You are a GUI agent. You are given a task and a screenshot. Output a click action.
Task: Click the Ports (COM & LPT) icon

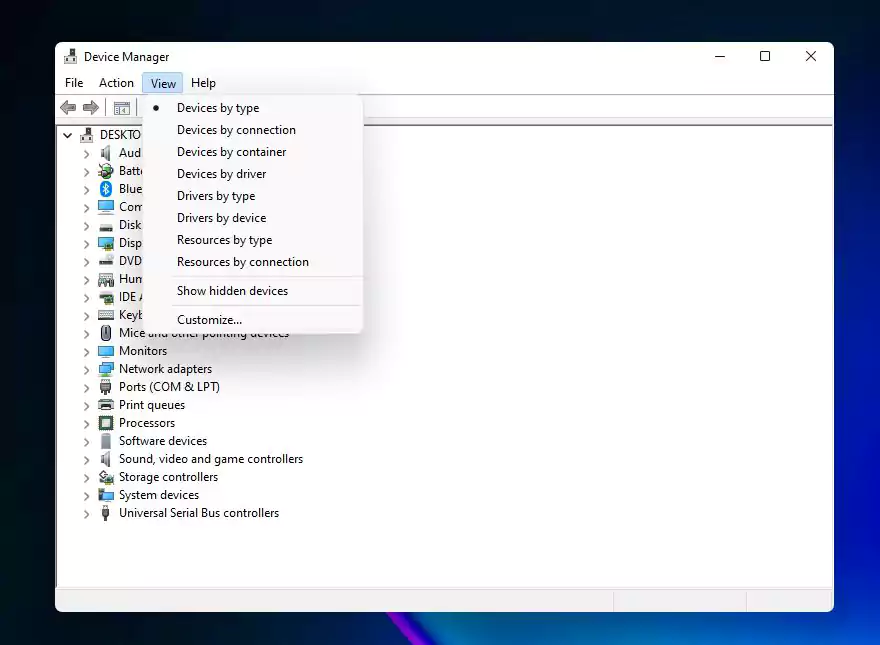[106, 387]
